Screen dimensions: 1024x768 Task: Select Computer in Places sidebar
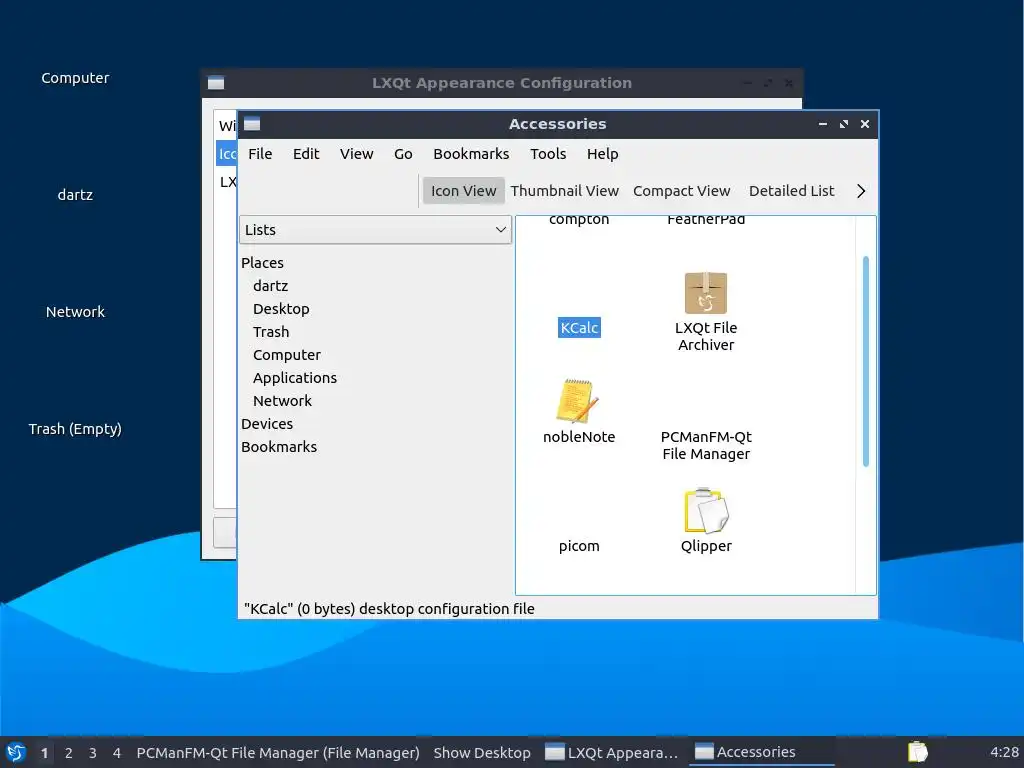pyautogui.click(x=287, y=355)
